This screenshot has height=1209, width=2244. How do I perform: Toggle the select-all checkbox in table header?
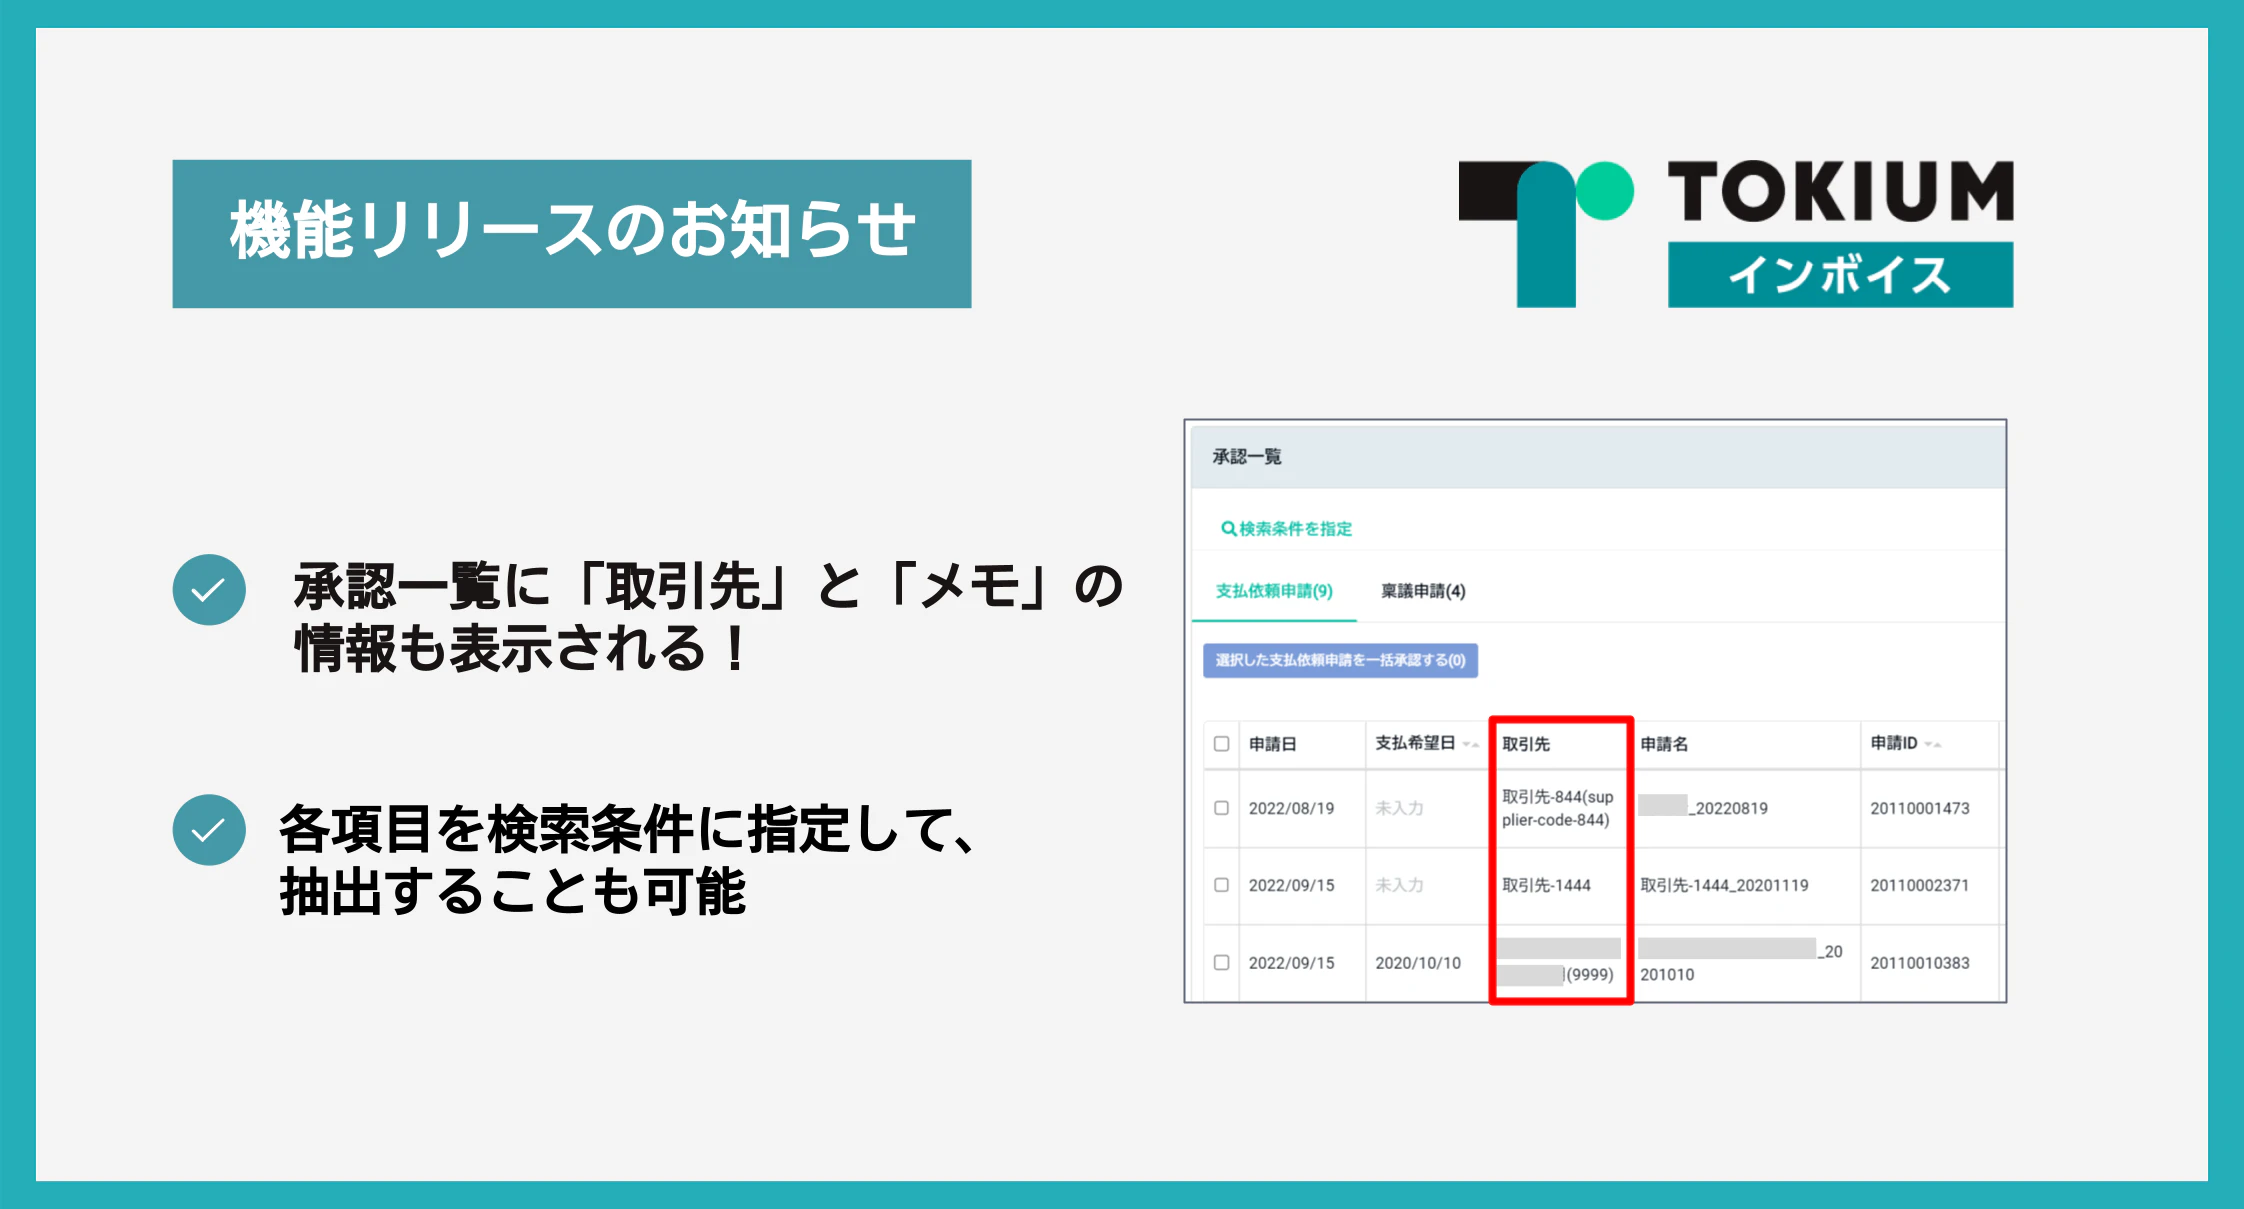coord(1221,744)
